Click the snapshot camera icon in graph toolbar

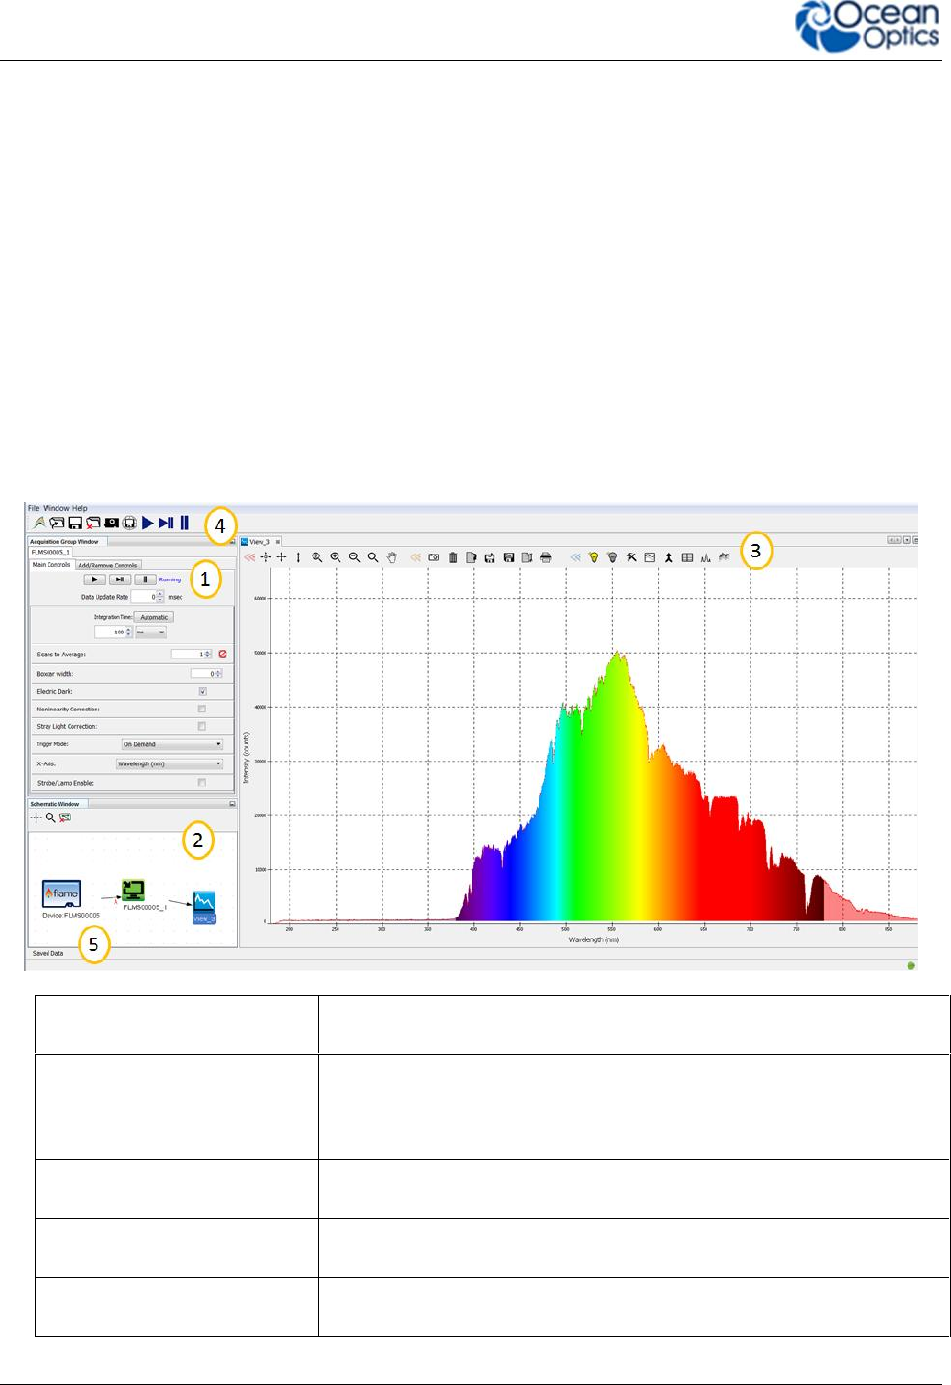pyautogui.click(x=434, y=557)
